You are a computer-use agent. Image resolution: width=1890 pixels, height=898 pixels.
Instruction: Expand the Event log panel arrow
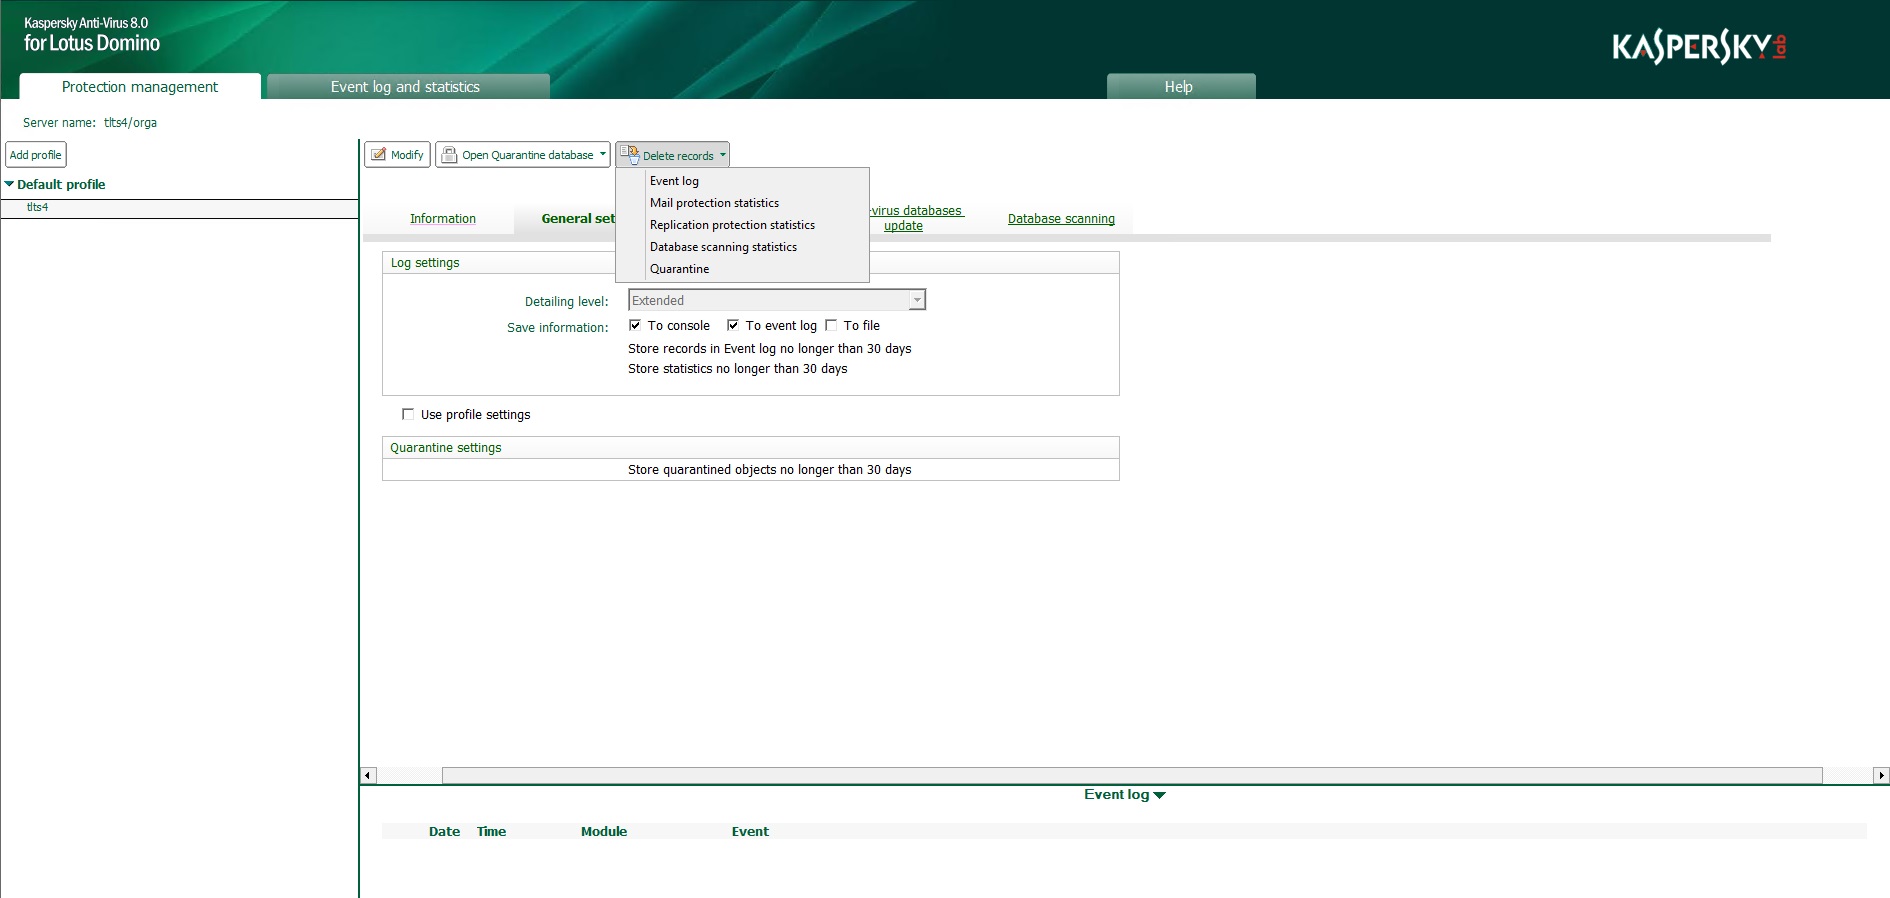tap(1160, 795)
